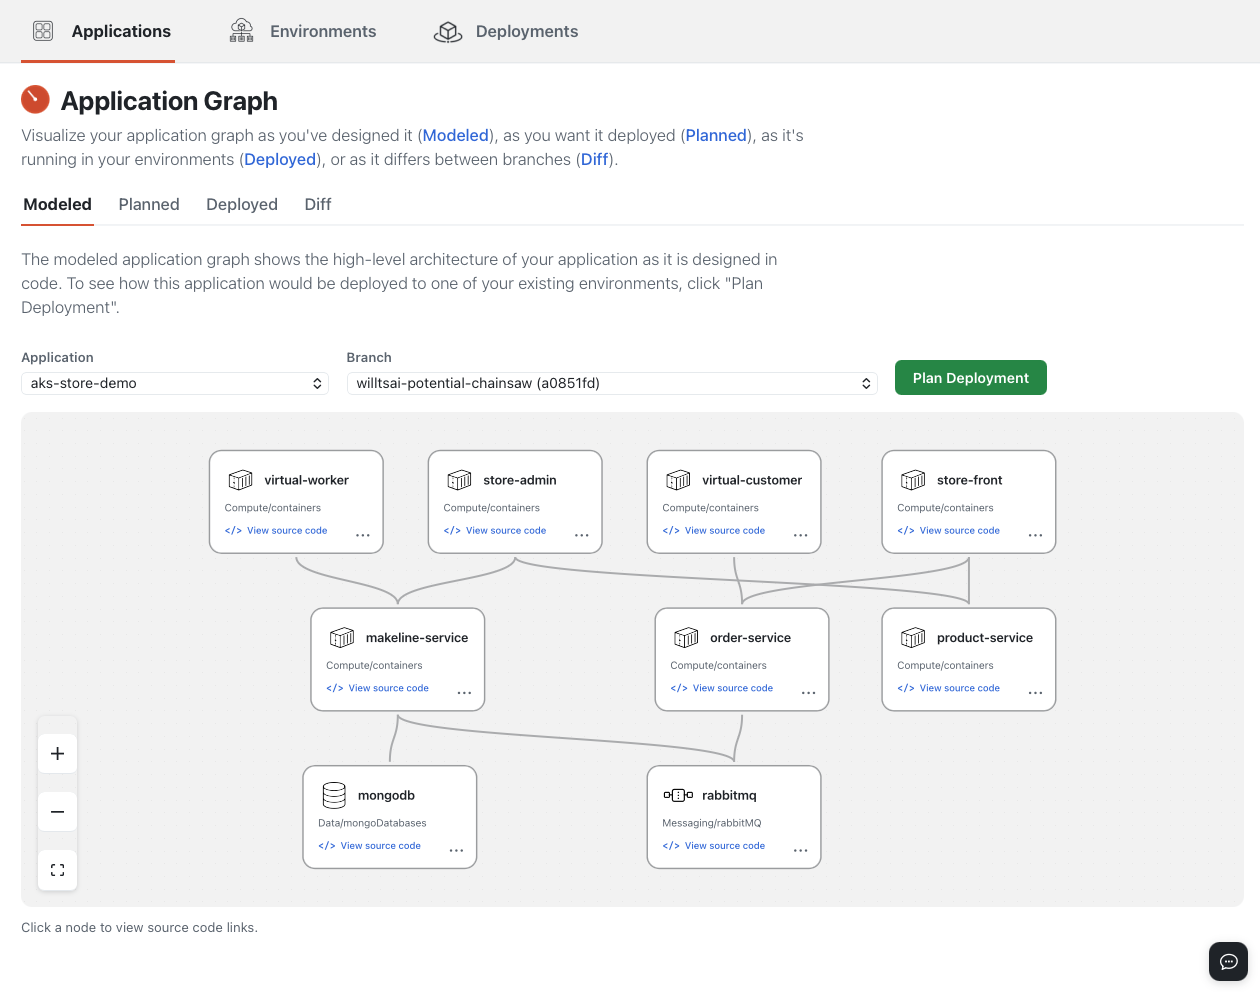The image size is (1260, 992).
Task: Select the Modeled graph tab
Action: pyautogui.click(x=58, y=204)
